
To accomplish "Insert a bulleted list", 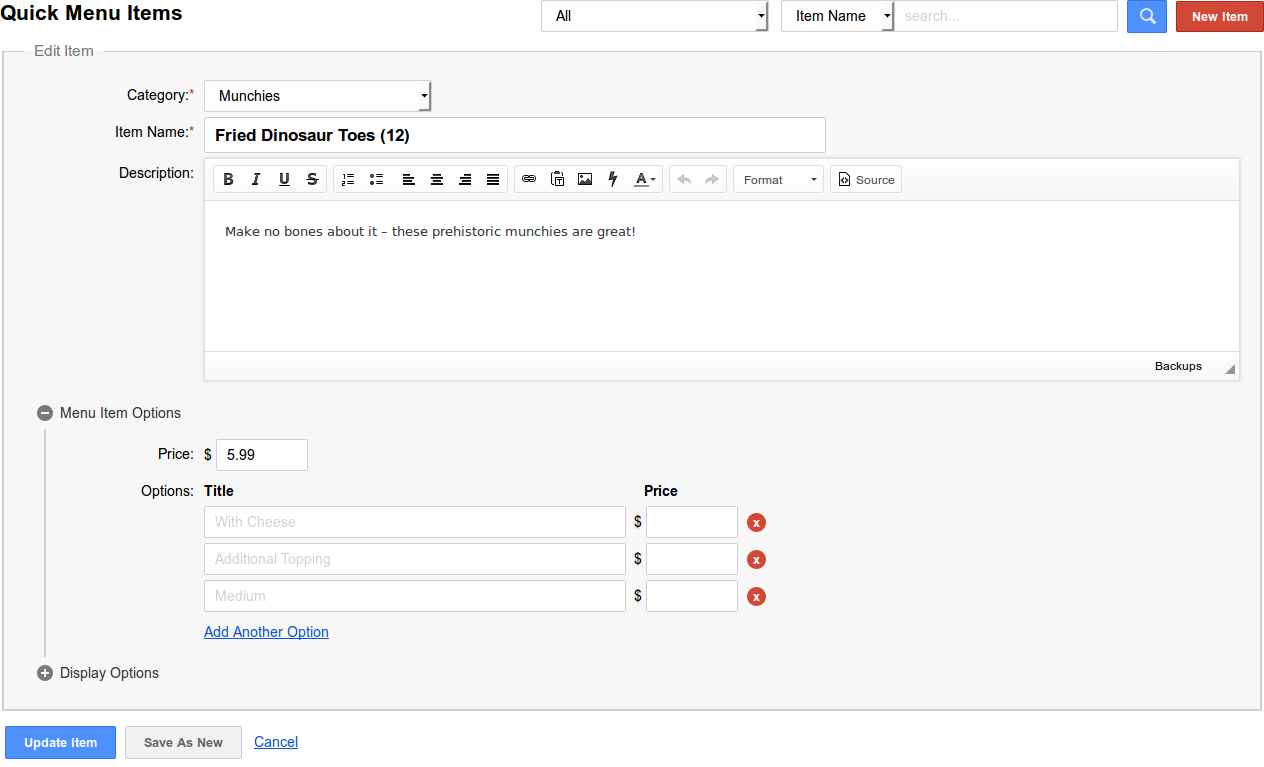I will [x=376, y=180].
